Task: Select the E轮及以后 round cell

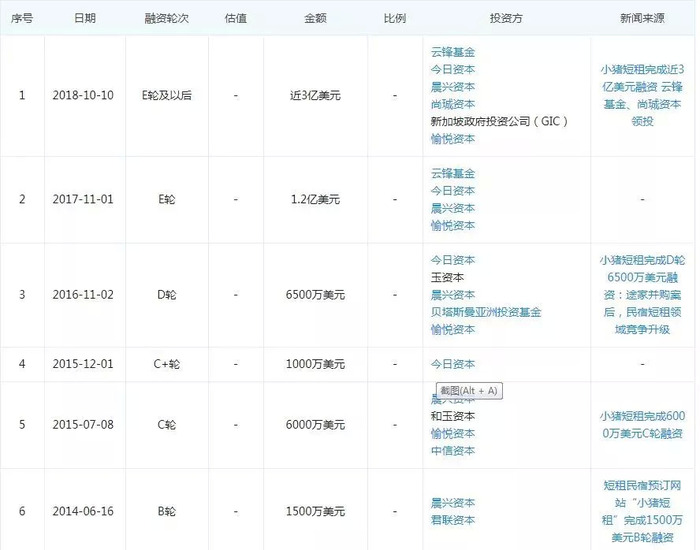Action: pyautogui.click(x=167, y=96)
